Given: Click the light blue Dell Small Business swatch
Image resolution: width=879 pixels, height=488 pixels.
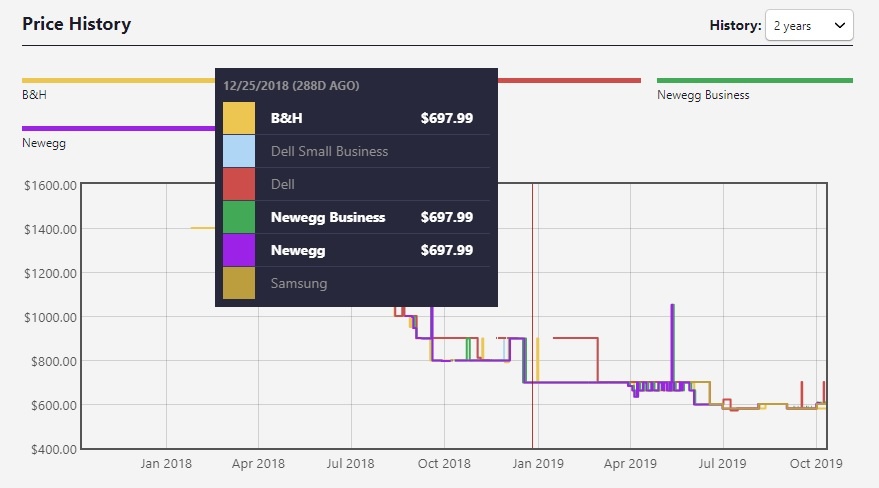Looking at the screenshot, I should pyautogui.click(x=239, y=151).
